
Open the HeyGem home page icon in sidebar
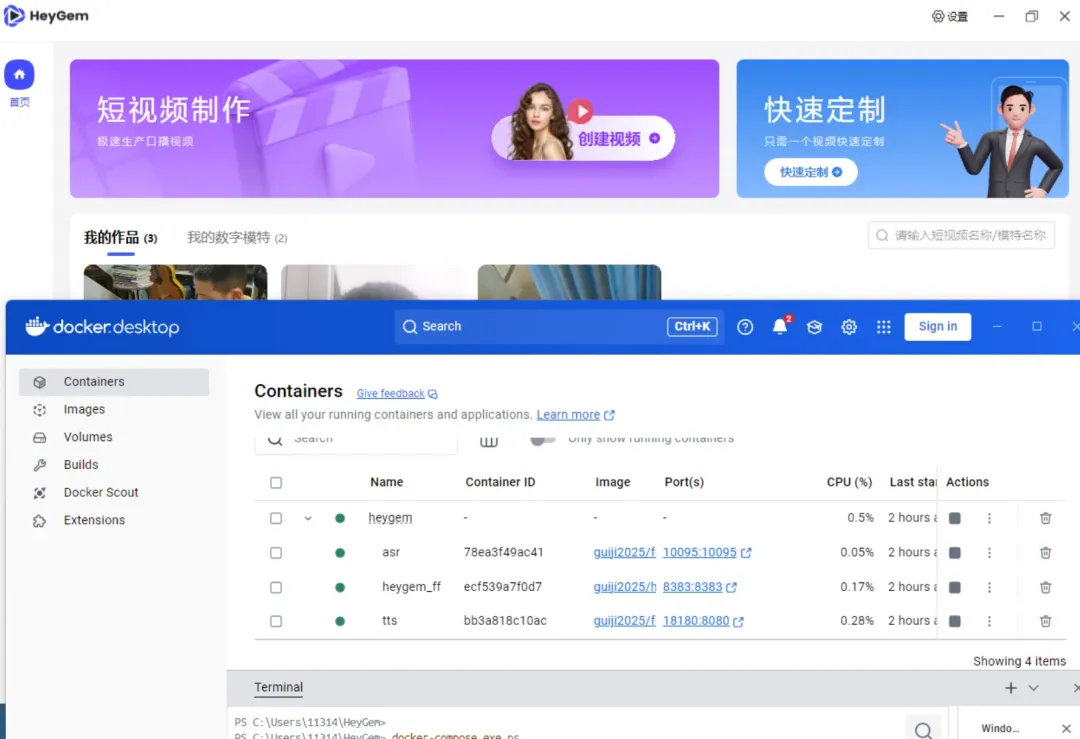(x=19, y=74)
